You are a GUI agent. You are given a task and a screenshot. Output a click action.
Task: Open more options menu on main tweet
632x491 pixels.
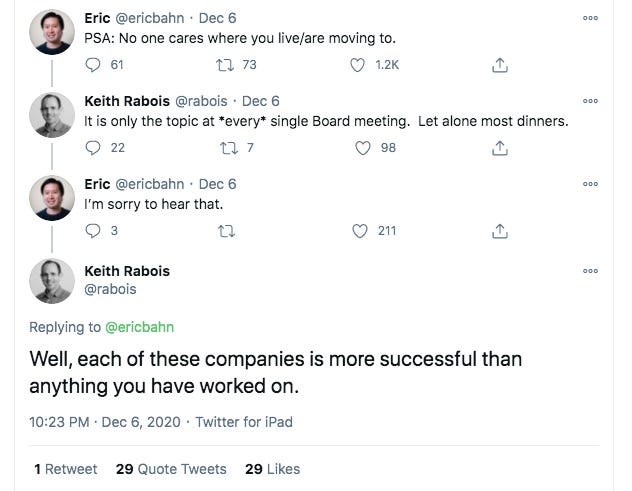591,271
